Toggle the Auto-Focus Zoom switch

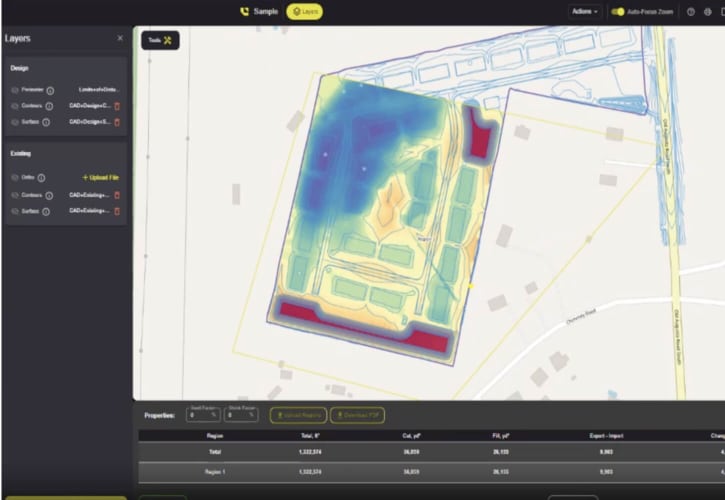pos(618,12)
